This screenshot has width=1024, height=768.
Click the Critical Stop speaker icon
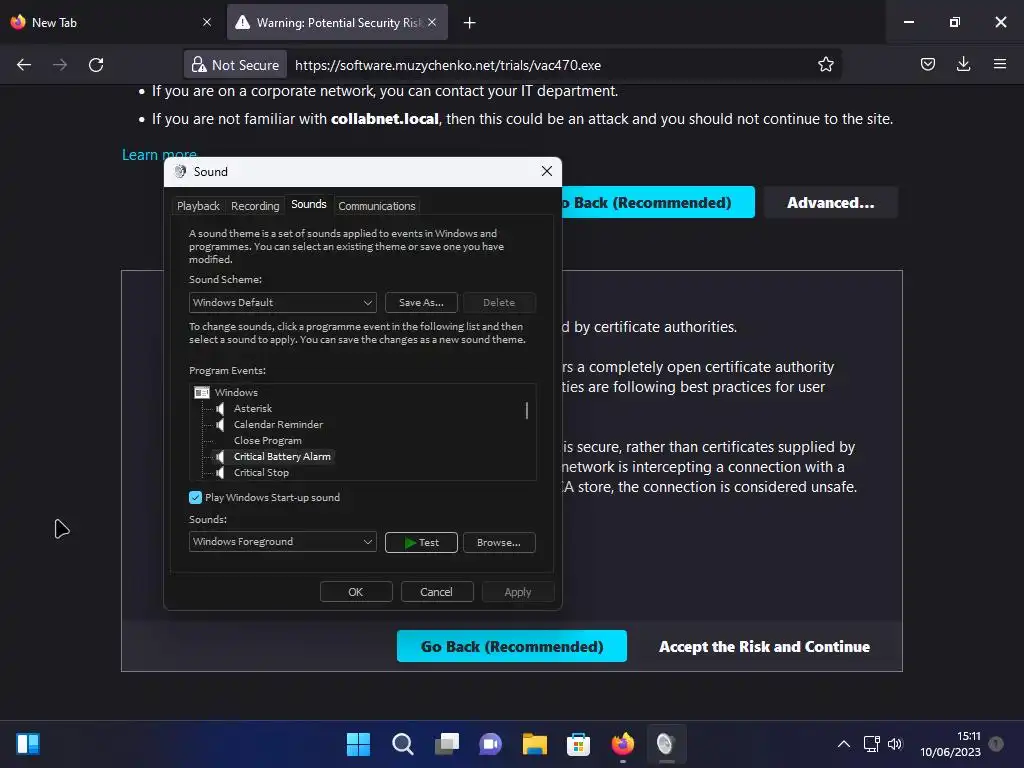pos(220,473)
